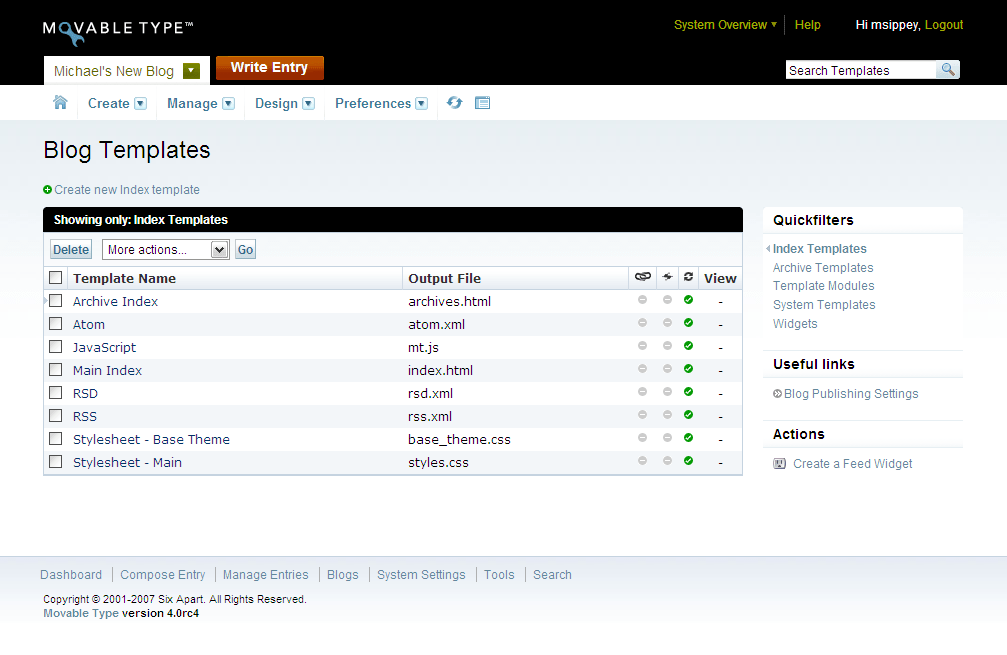Image resolution: width=1007 pixels, height=655 pixels.
Task: Click green rebuild check for Main Index
Action: [x=688, y=369]
